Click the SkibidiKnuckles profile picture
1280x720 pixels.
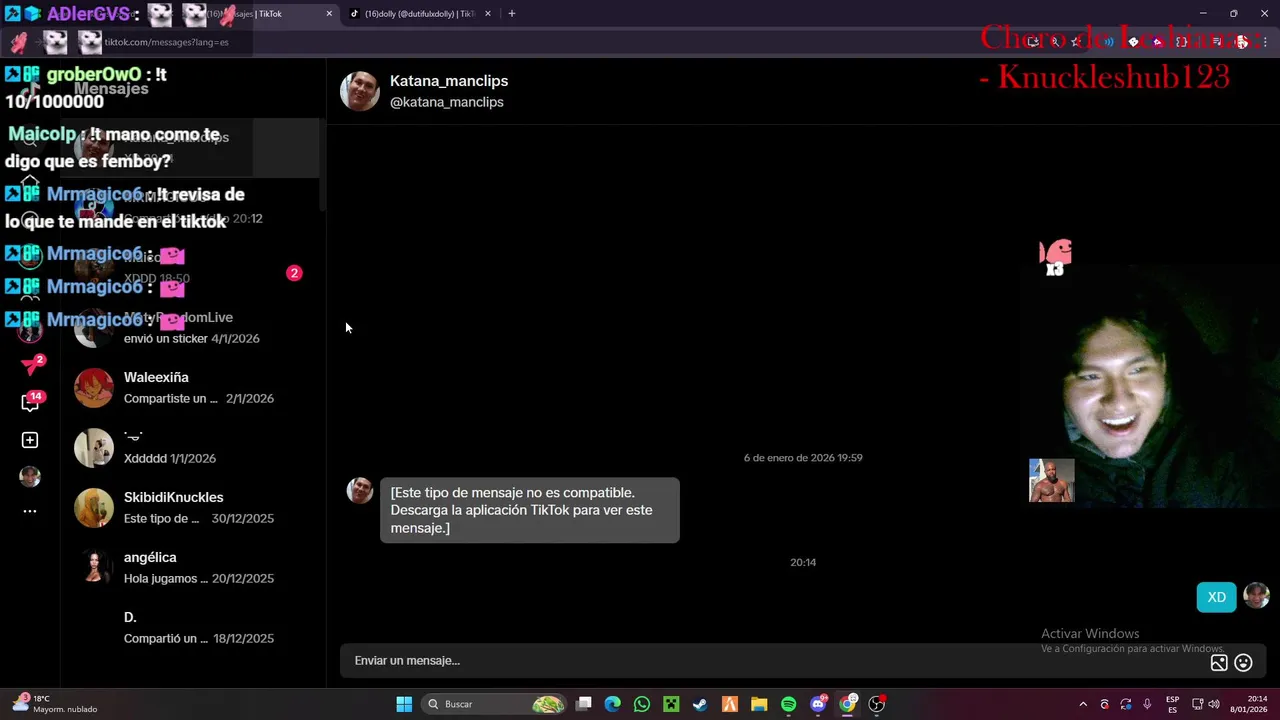(x=94, y=508)
